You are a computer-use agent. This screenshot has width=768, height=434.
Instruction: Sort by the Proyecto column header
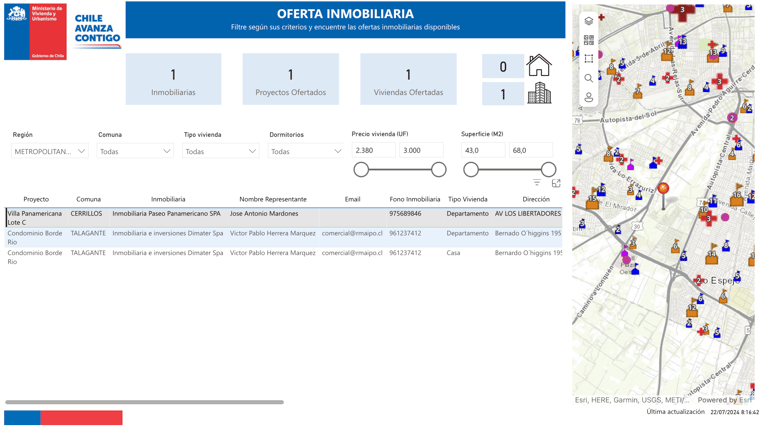pyautogui.click(x=36, y=199)
